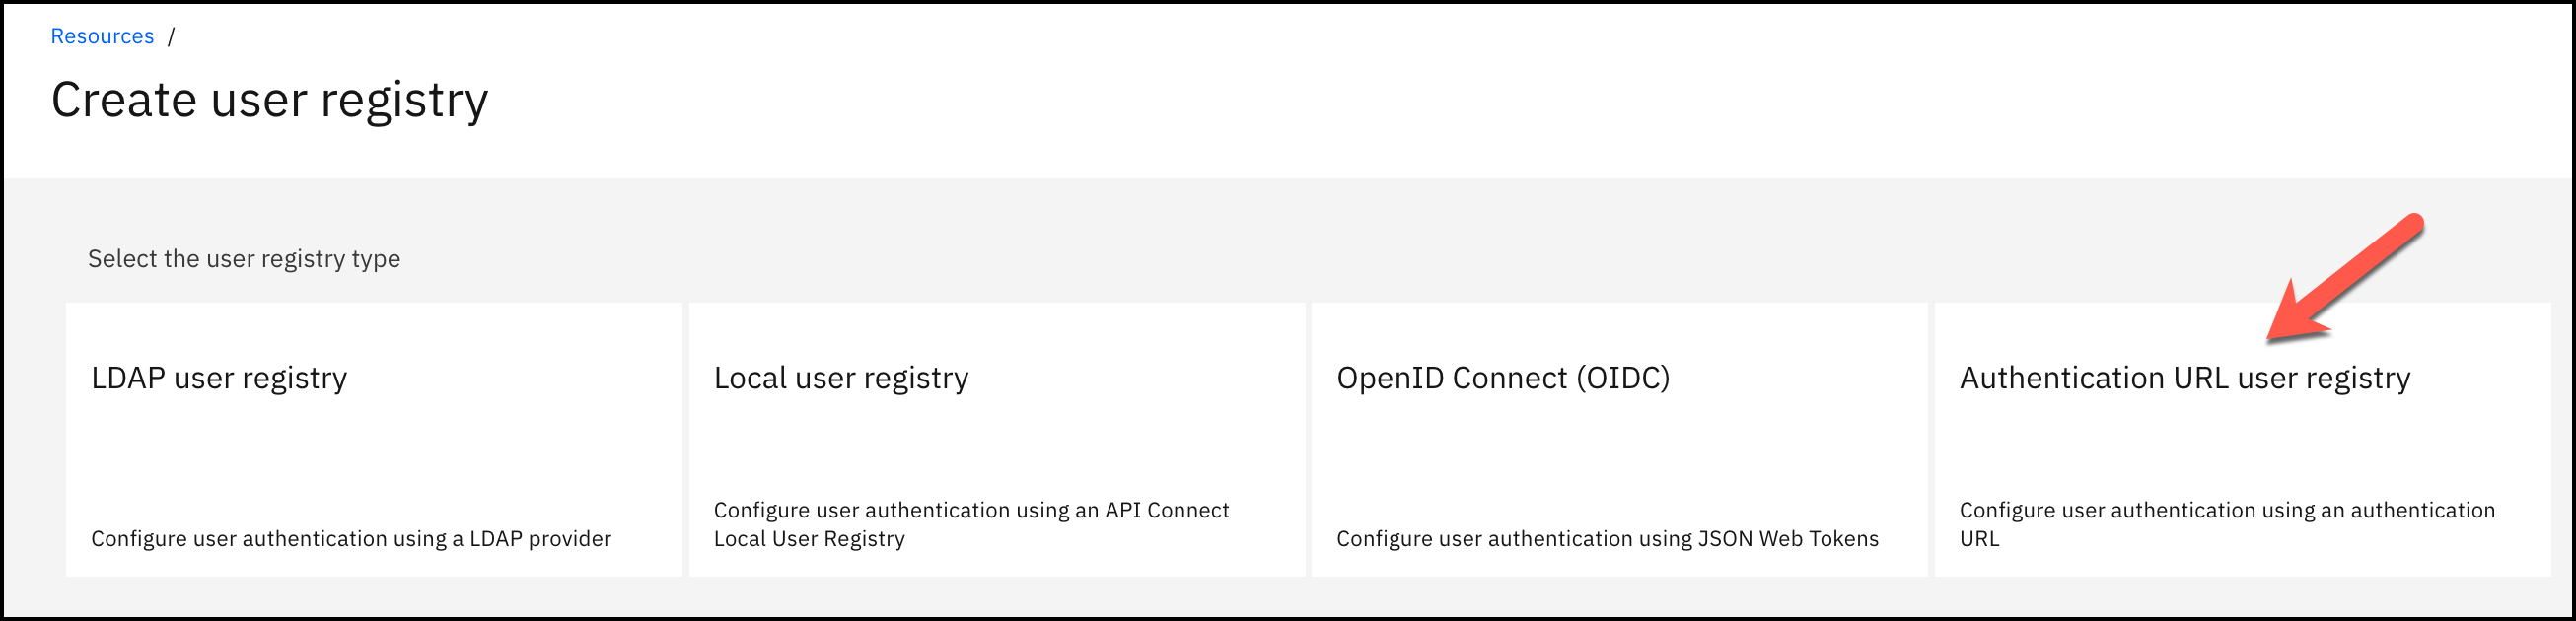Open the Resources breadcrumb link
Screen dimensions: 2576x621
pos(102,37)
